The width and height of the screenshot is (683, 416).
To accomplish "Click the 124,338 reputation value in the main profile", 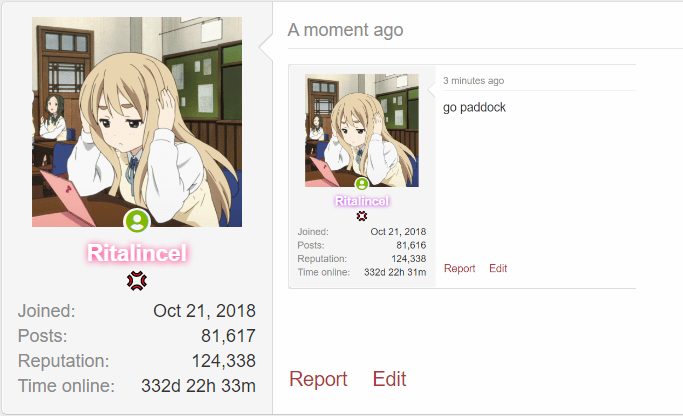I will [x=224, y=361].
